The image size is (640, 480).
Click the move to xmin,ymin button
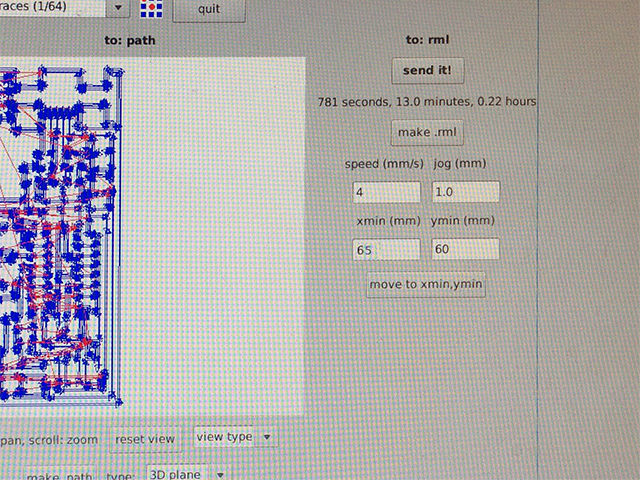[426, 284]
